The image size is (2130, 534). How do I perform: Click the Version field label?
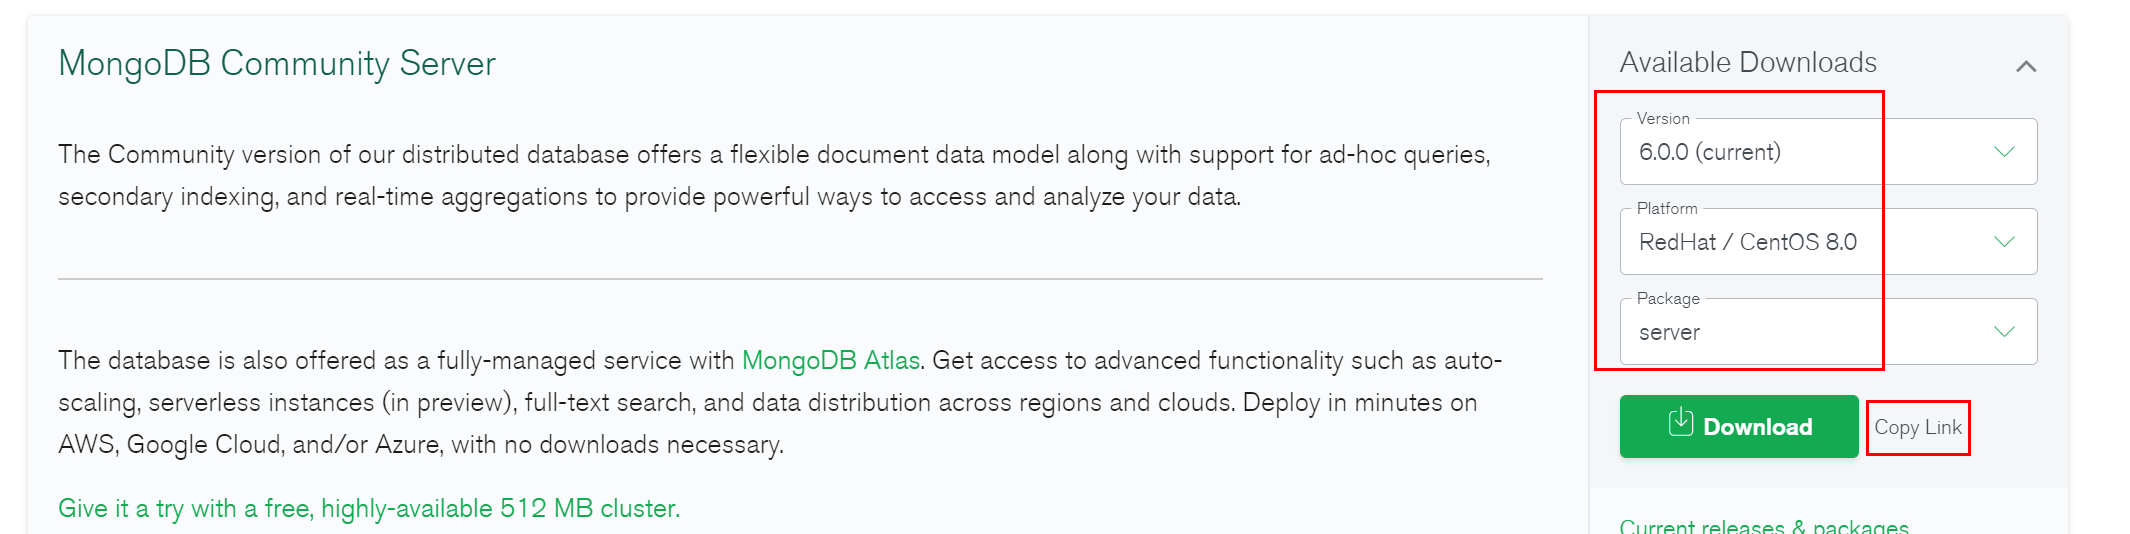(x=1663, y=118)
